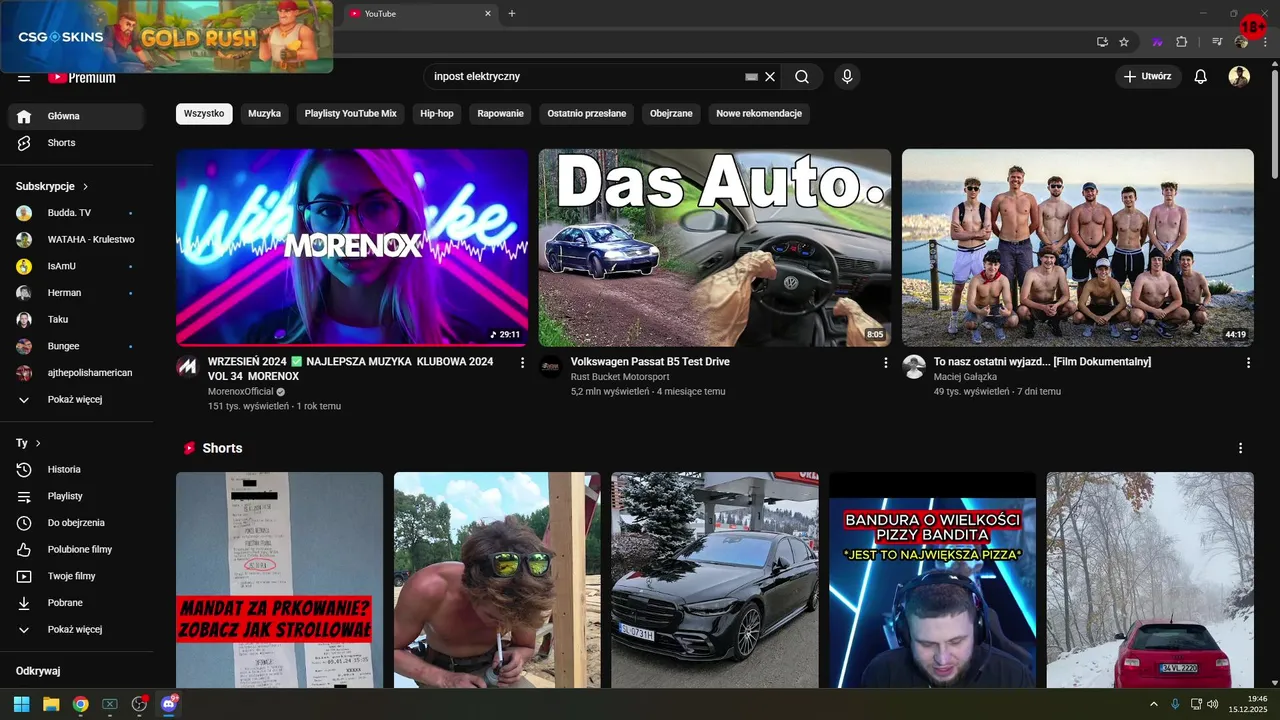Select the Ostatnio przesłane chip
Viewport: 1280px width, 720px height.
click(587, 114)
